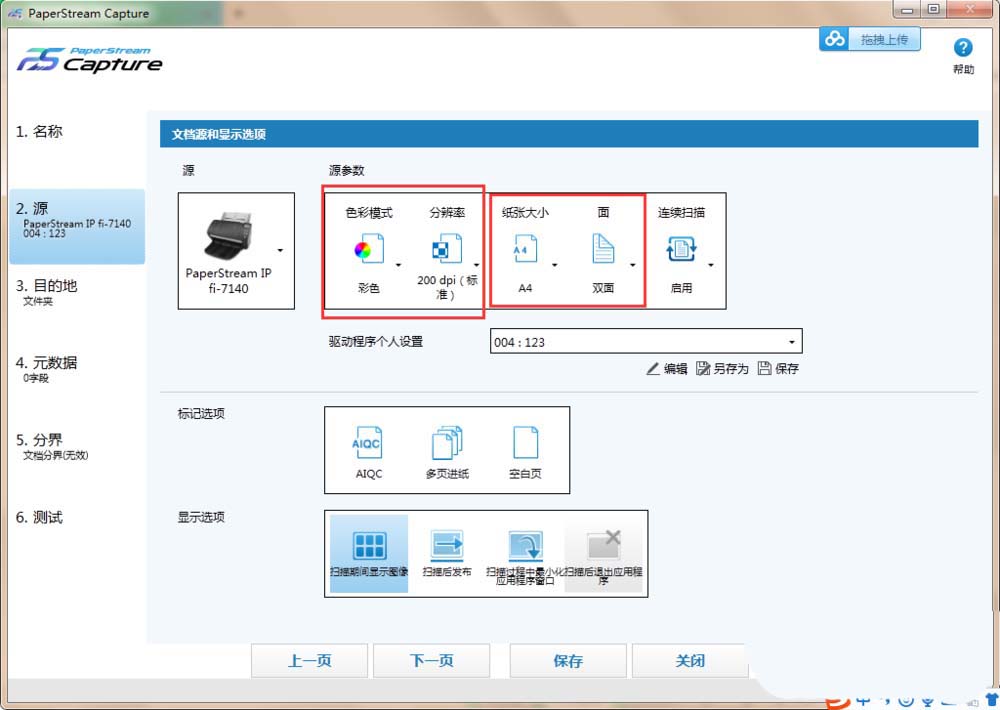Select step 2 源
The width and height of the screenshot is (1000, 710).
click(x=77, y=226)
